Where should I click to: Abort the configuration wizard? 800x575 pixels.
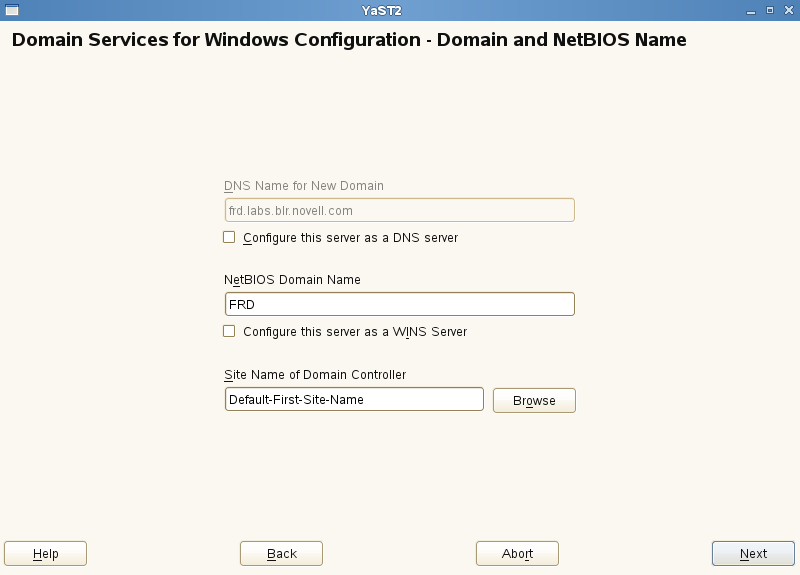517,554
